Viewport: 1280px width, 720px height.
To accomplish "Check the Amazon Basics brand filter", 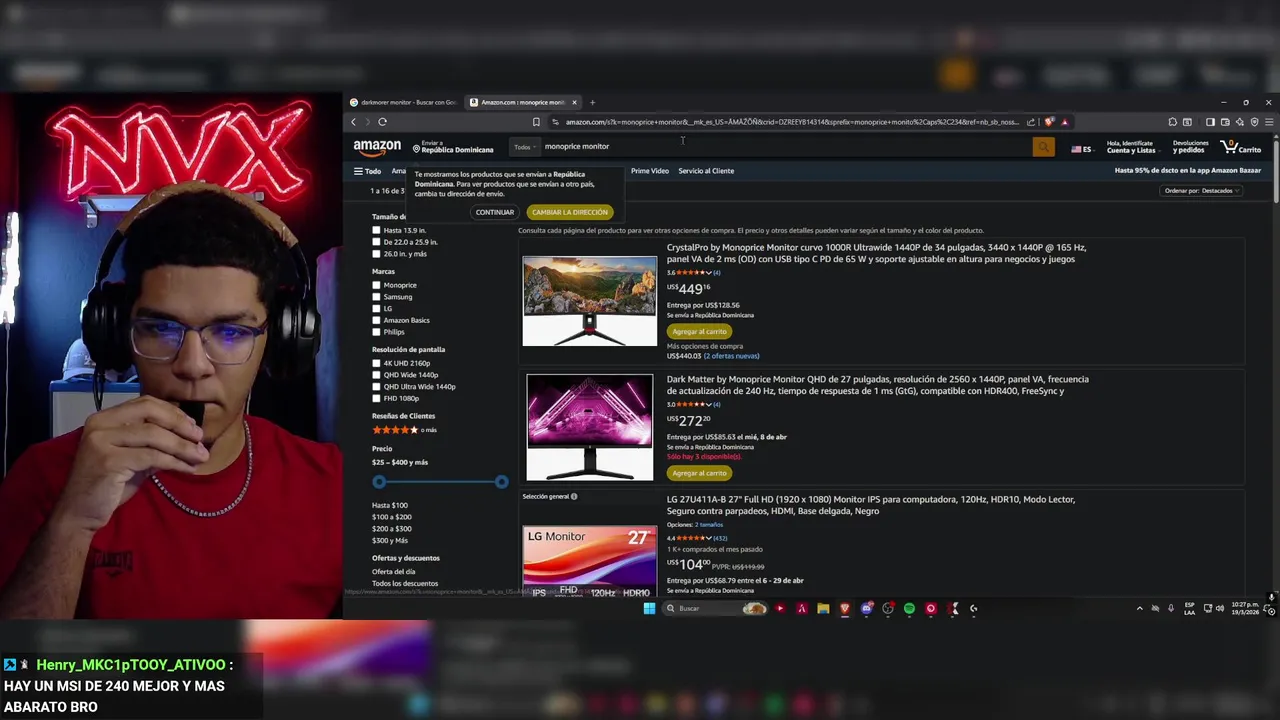I will 376,320.
